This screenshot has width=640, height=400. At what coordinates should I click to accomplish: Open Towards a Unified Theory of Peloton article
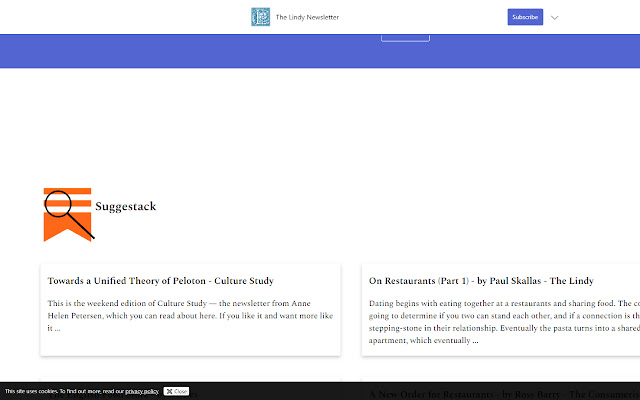point(160,281)
